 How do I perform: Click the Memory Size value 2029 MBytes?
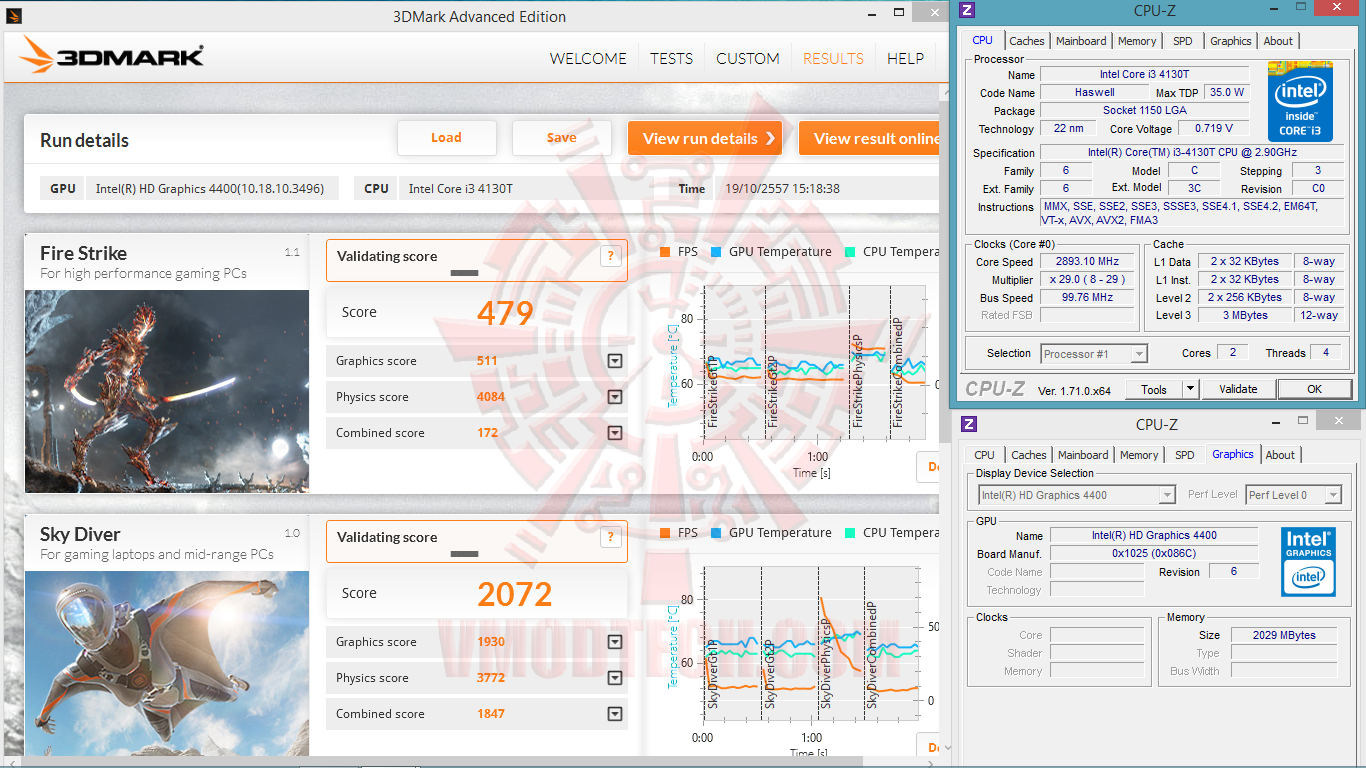(1284, 635)
